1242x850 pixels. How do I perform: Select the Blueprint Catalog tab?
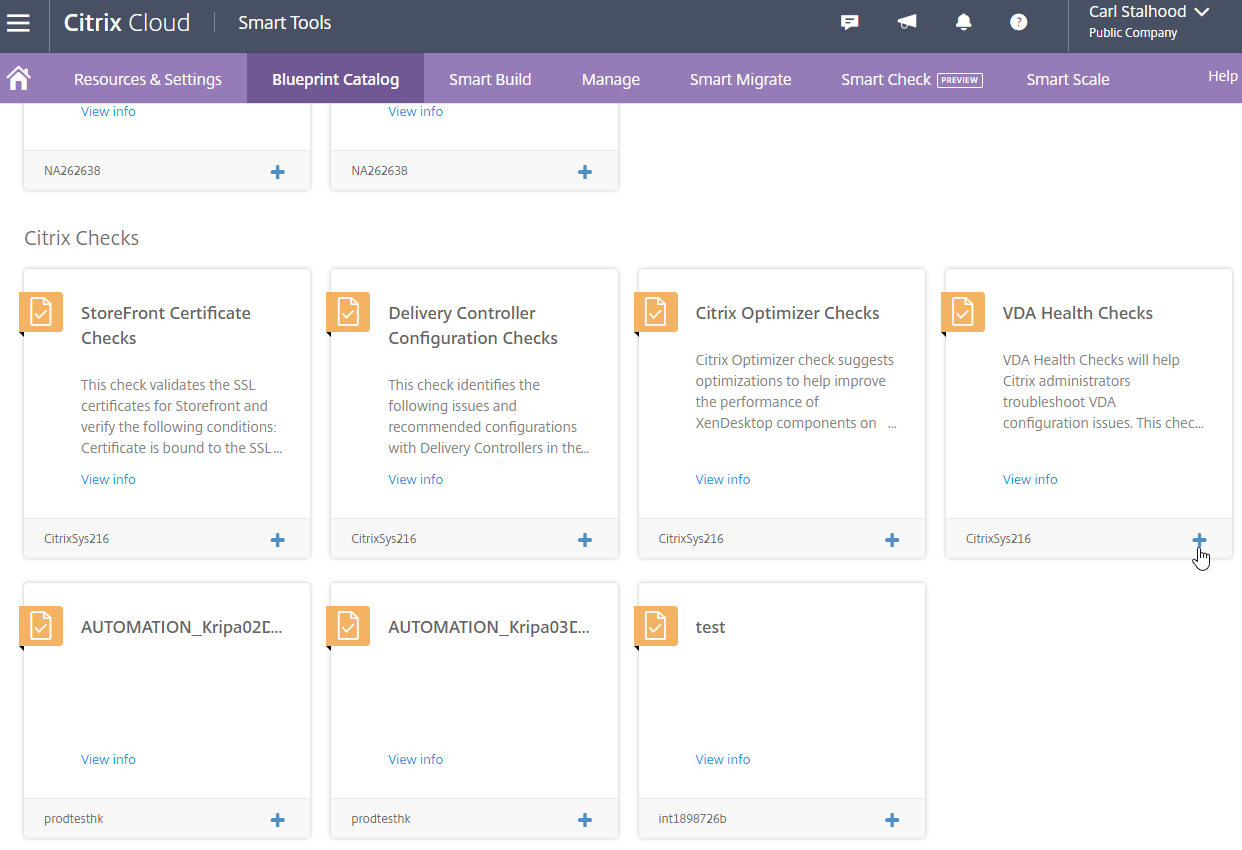(x=336, y=79)
